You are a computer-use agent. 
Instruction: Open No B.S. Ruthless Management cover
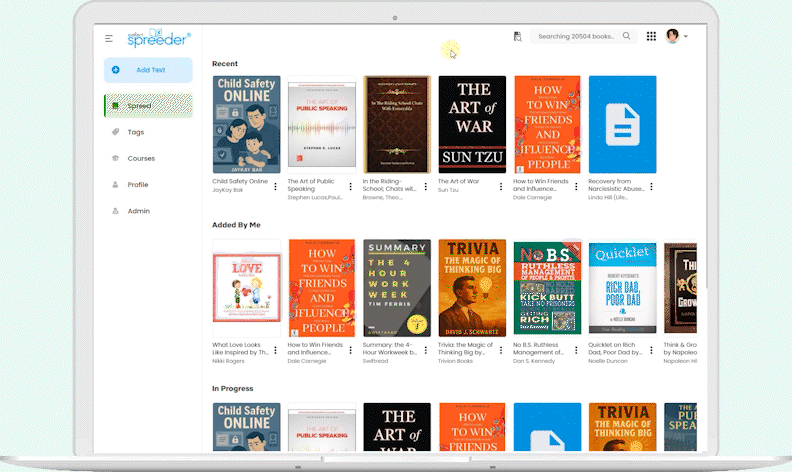tap(548, 288)
